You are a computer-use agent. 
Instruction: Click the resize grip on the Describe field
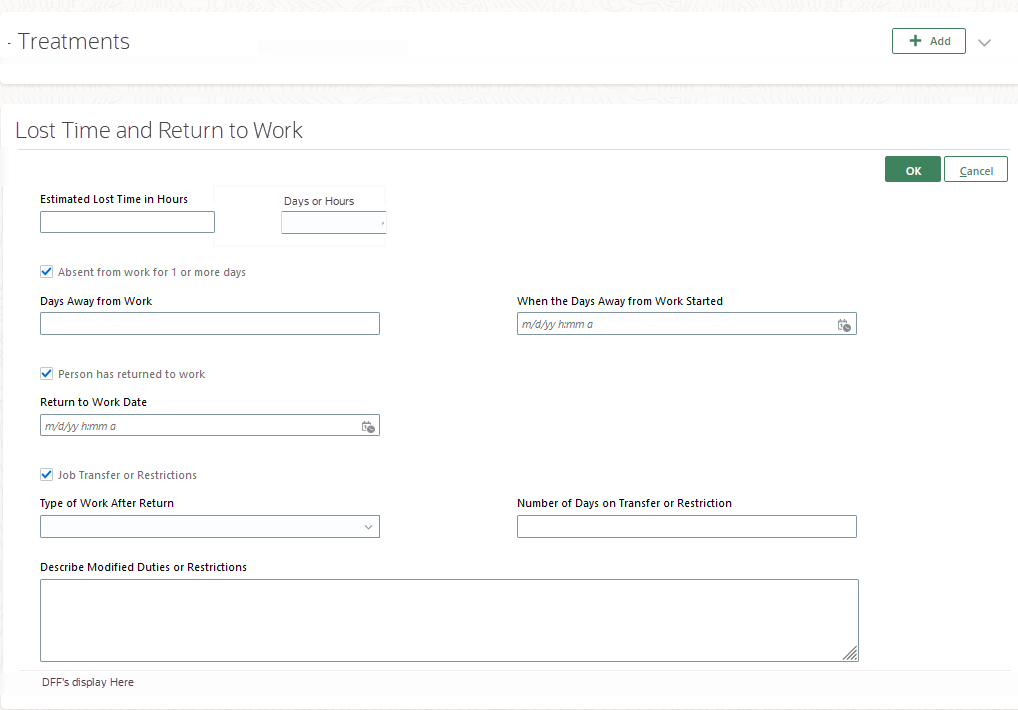(x=851, y=654)
